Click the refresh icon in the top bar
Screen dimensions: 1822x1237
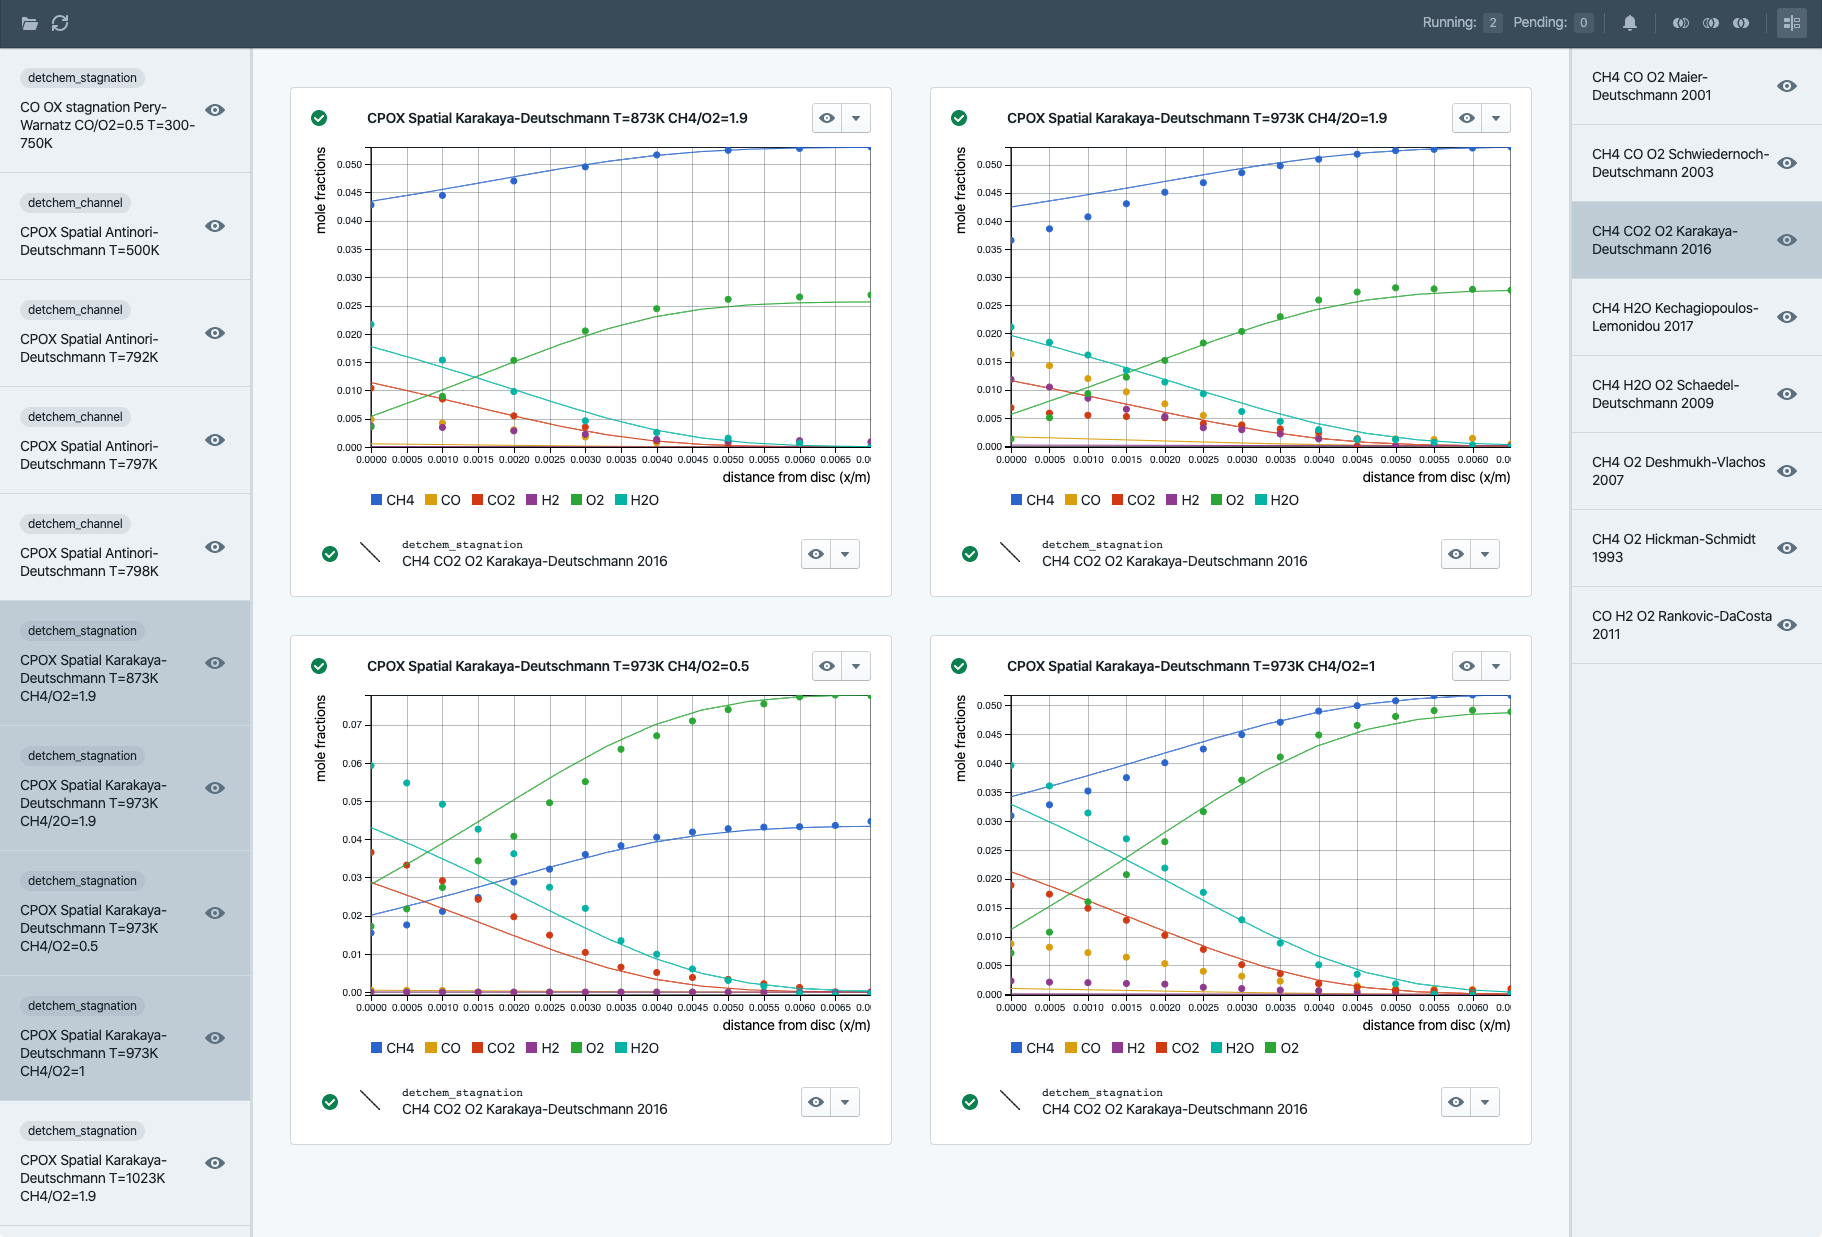point(60,23)
